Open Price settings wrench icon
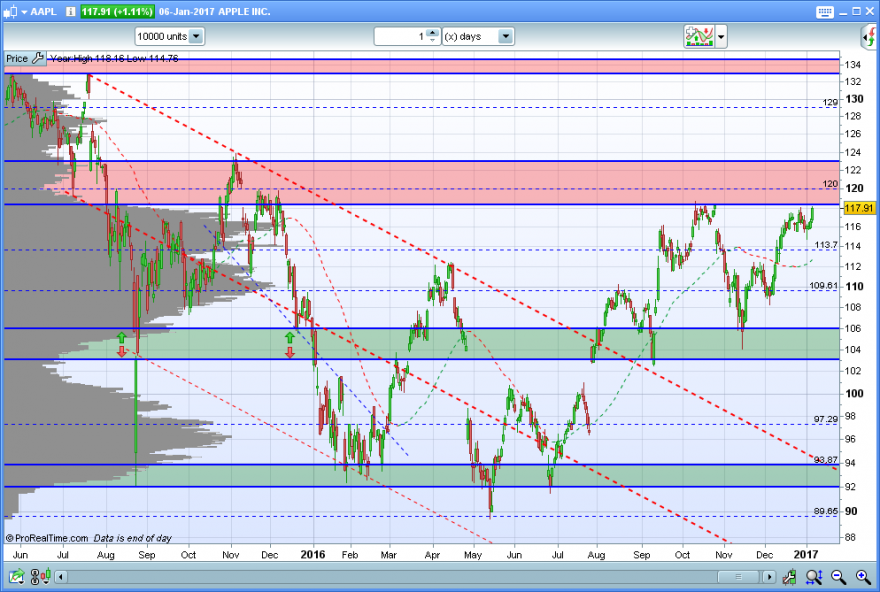The width and height of the screenshot is (880, 592). [x=37, y=58]
